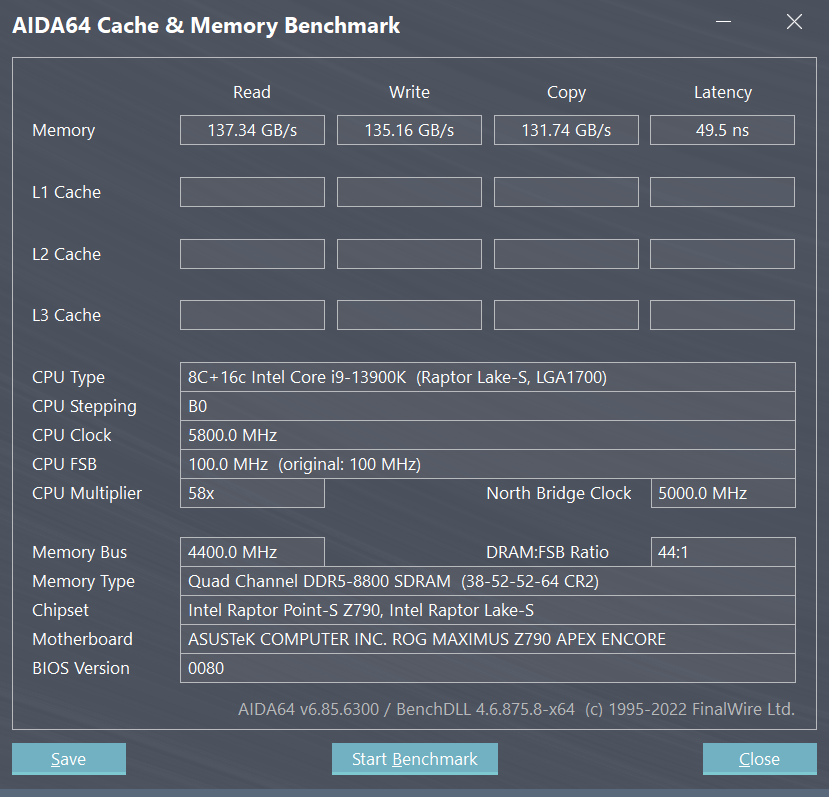Click the Save button
The image size is (829, 797).
[x=68, y=759]
